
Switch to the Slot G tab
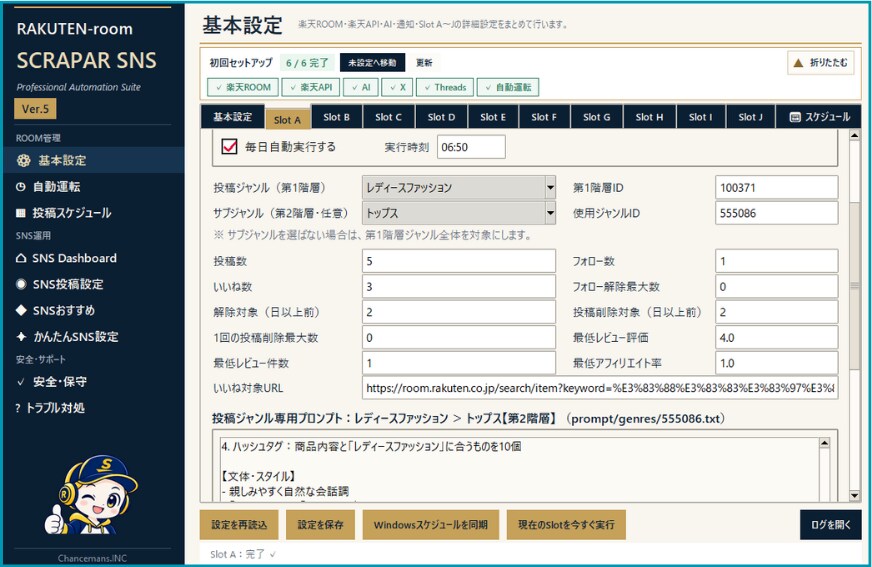pos(596,117)
